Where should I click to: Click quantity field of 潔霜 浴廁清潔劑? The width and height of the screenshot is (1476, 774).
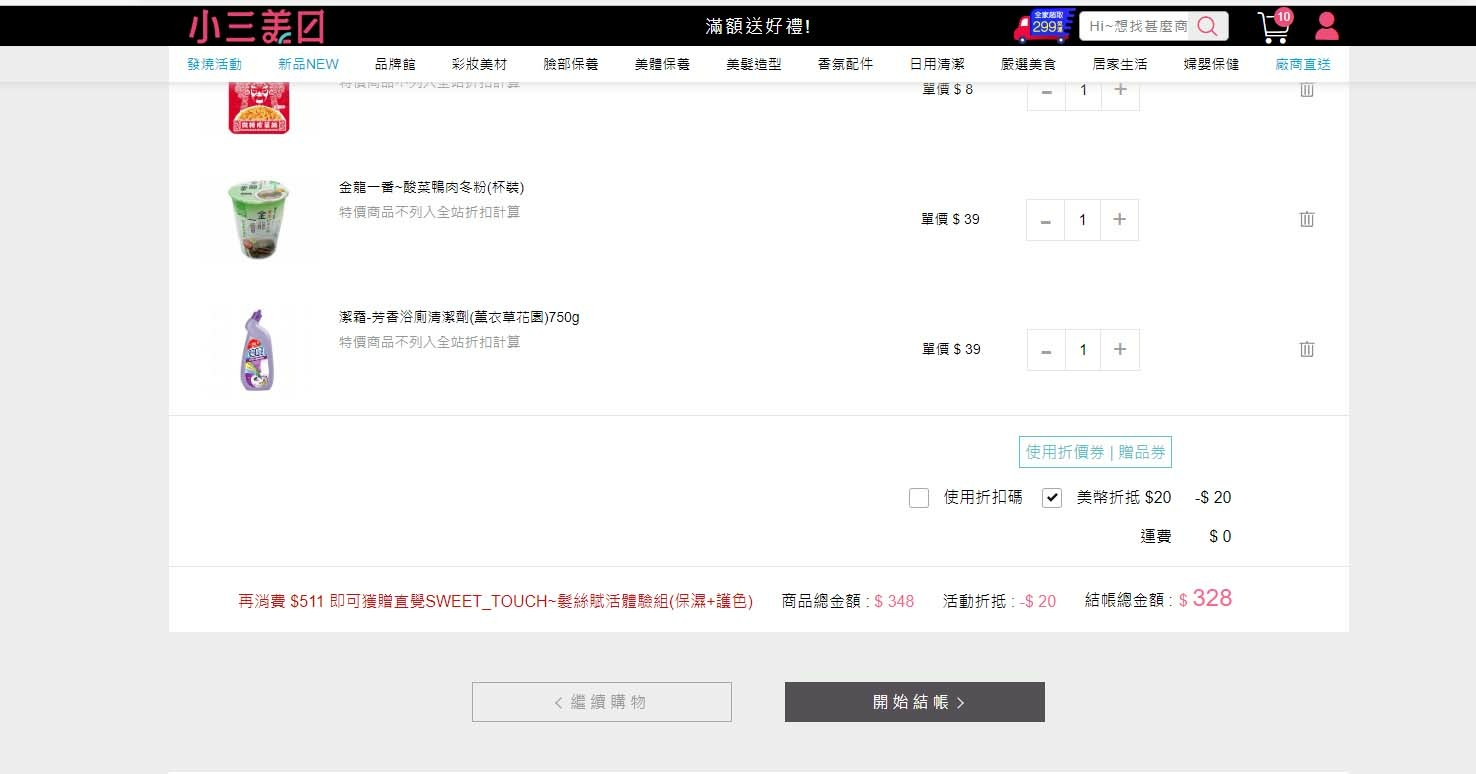pos(1083,350)
